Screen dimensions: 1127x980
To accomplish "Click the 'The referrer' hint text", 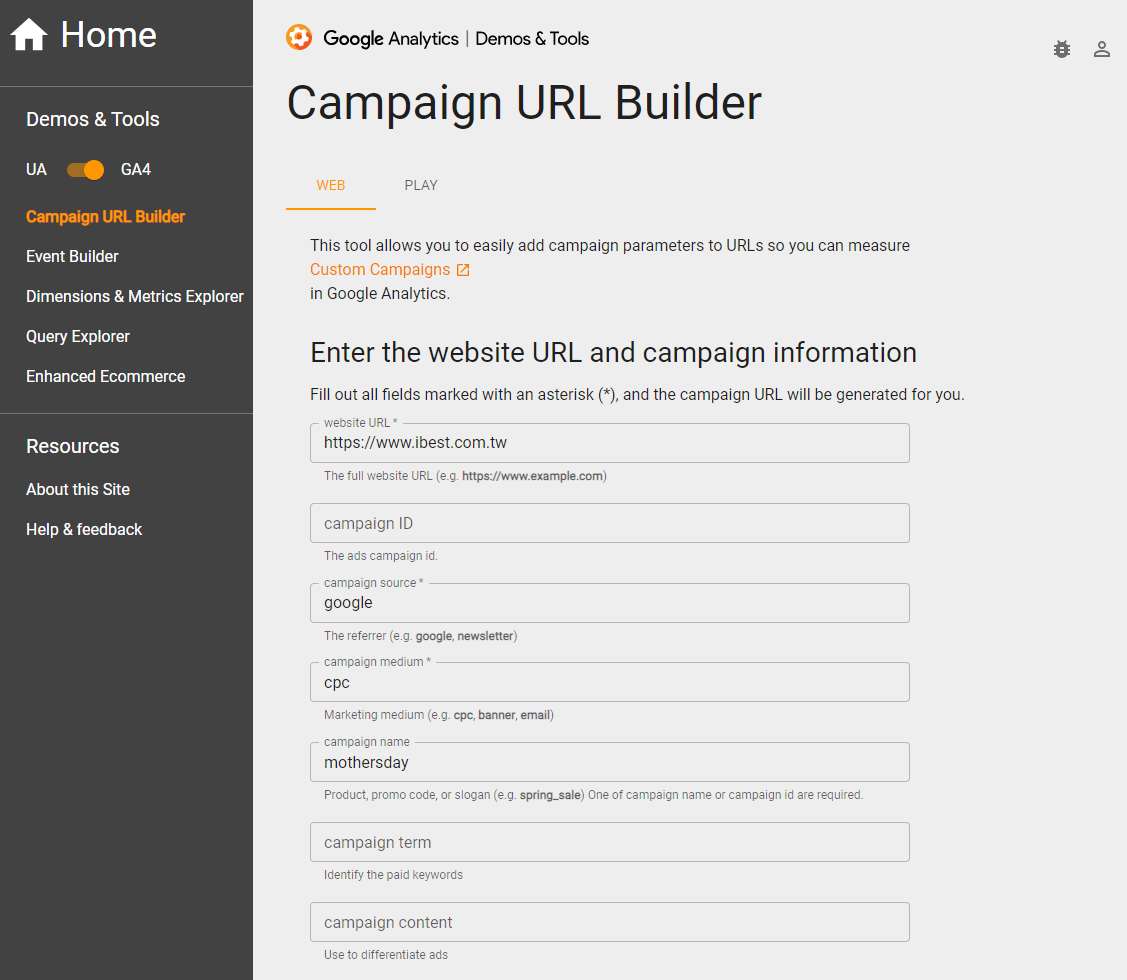I will tap(420, 636).
